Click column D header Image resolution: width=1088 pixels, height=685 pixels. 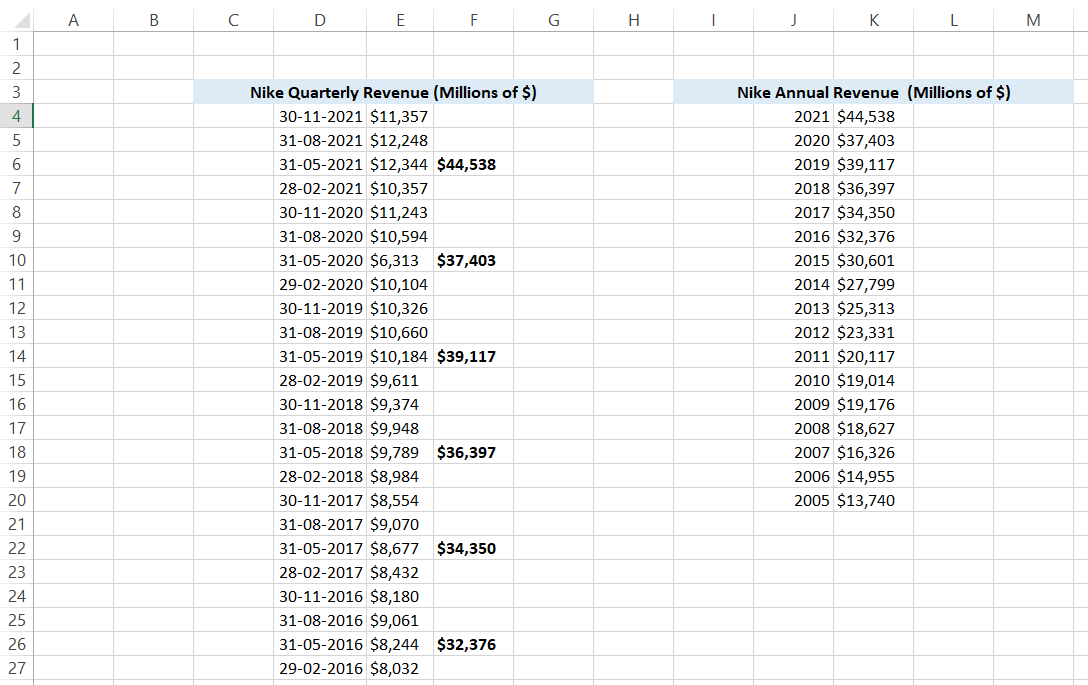(x=320, y=20)
